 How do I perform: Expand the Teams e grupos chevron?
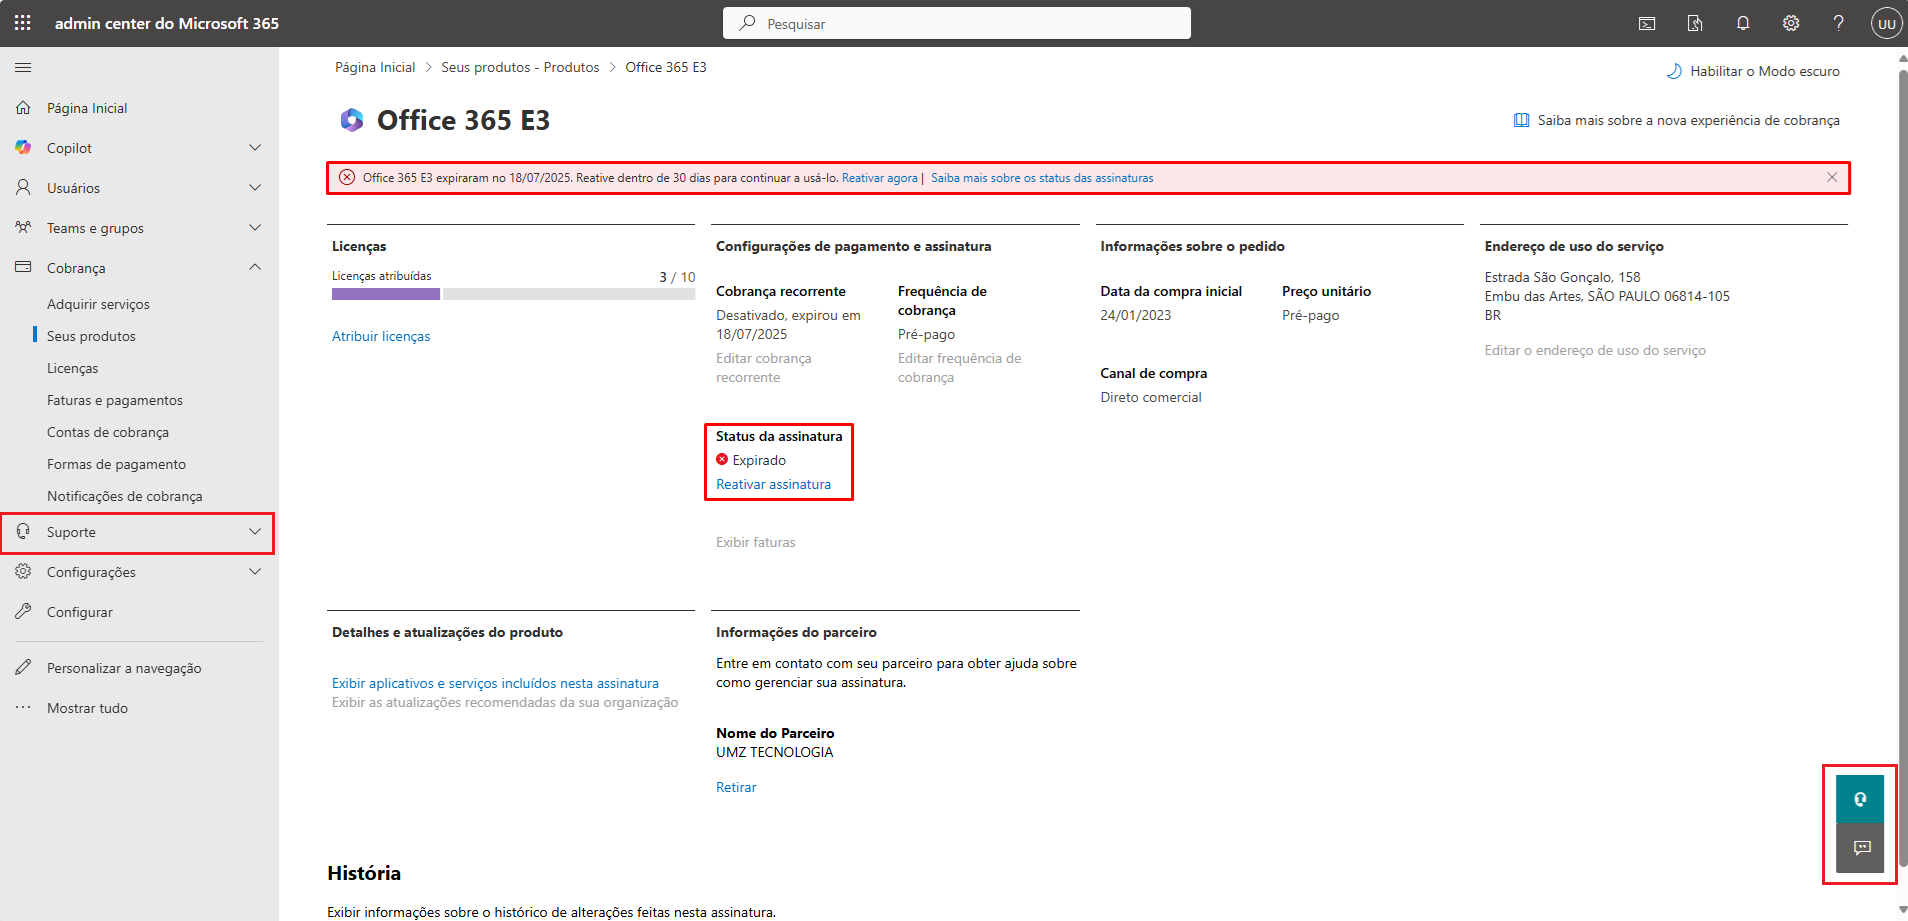[255, 227]
